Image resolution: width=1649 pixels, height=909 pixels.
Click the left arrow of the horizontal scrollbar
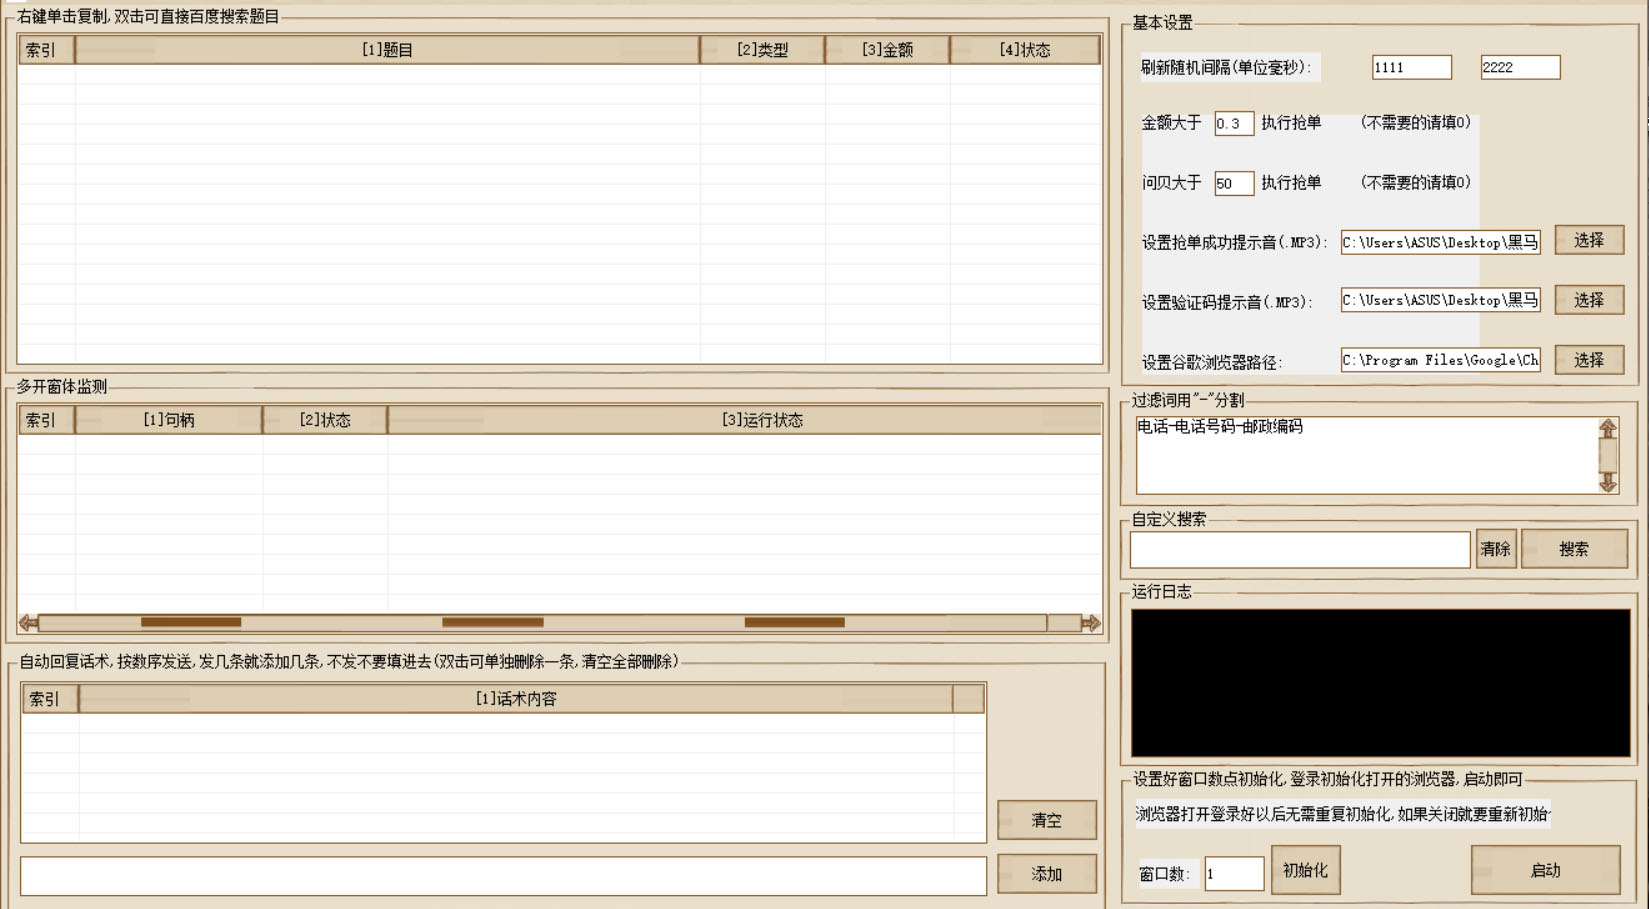(x=28, y=623)
